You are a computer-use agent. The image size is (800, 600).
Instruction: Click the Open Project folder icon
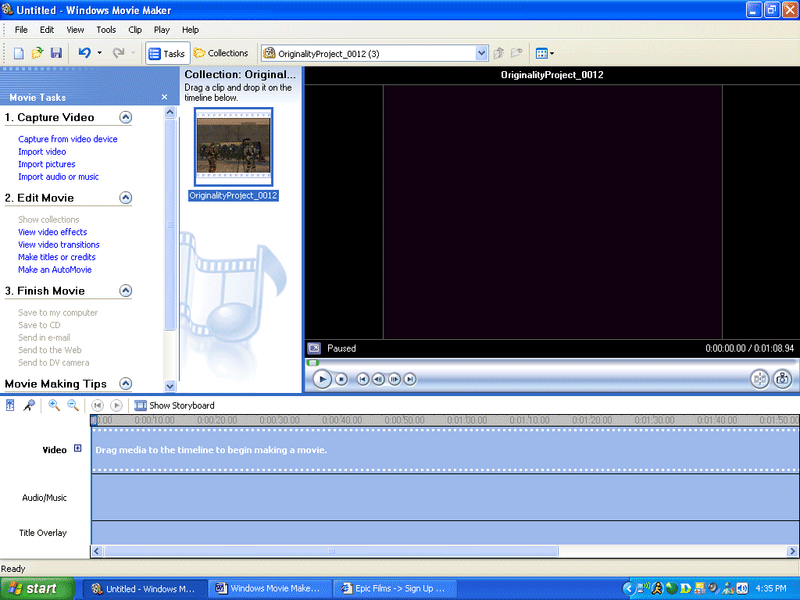click(x=37, y=53)
